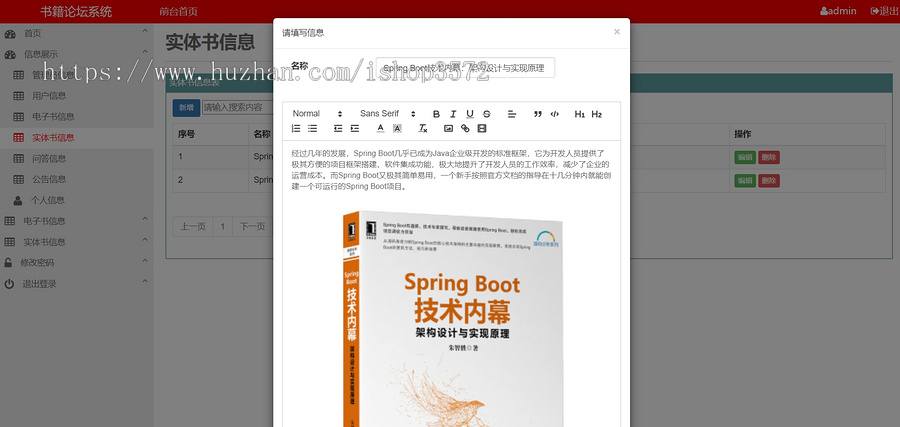Close the 请填写信息 dialog
The height and width of the screenshot is (427, 900).
pos(616,32)
